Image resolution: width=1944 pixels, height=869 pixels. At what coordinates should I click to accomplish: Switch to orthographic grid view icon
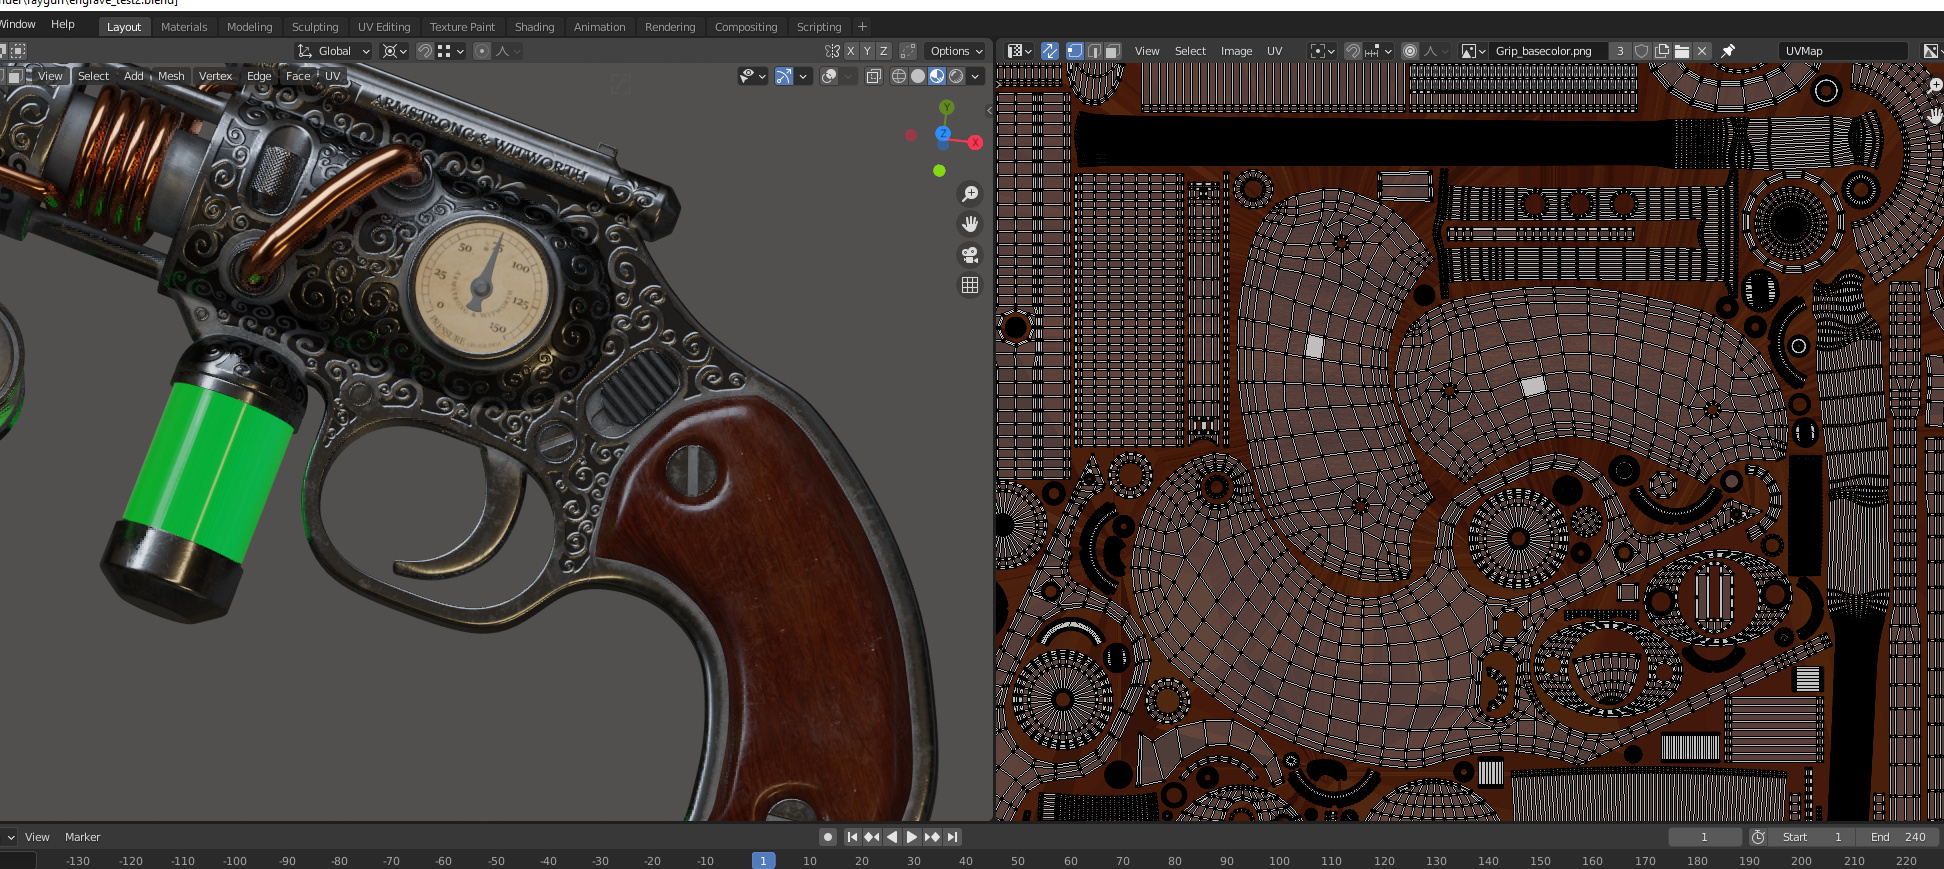tap(969, 286)
